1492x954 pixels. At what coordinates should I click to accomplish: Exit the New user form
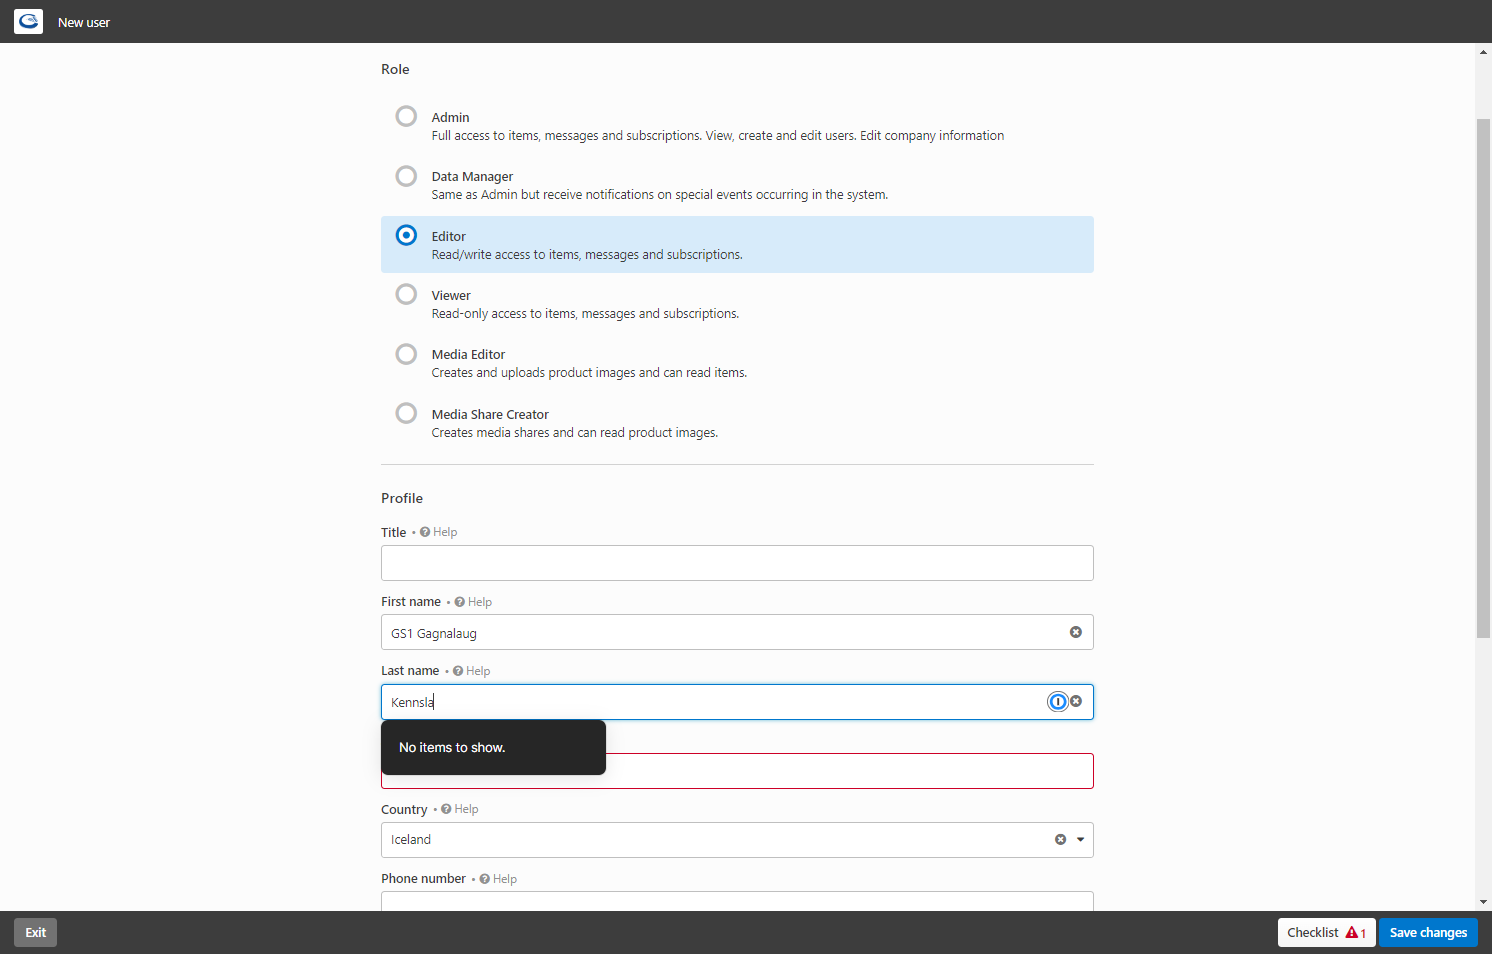(36, 932)
